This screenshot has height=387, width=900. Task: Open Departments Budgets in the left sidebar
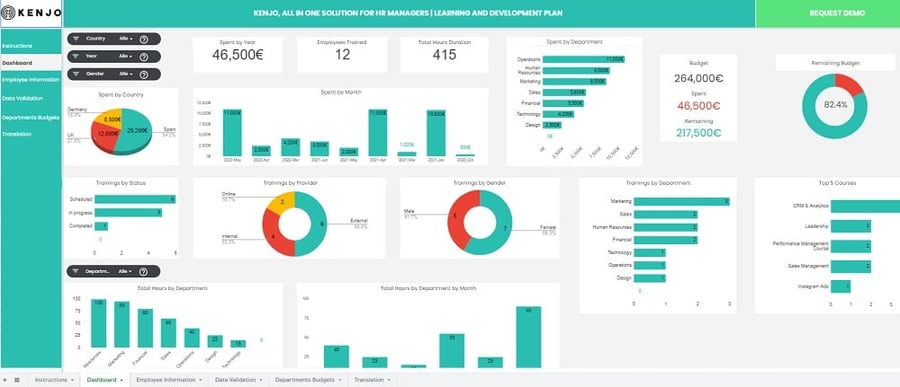click(x=31, y=117)
